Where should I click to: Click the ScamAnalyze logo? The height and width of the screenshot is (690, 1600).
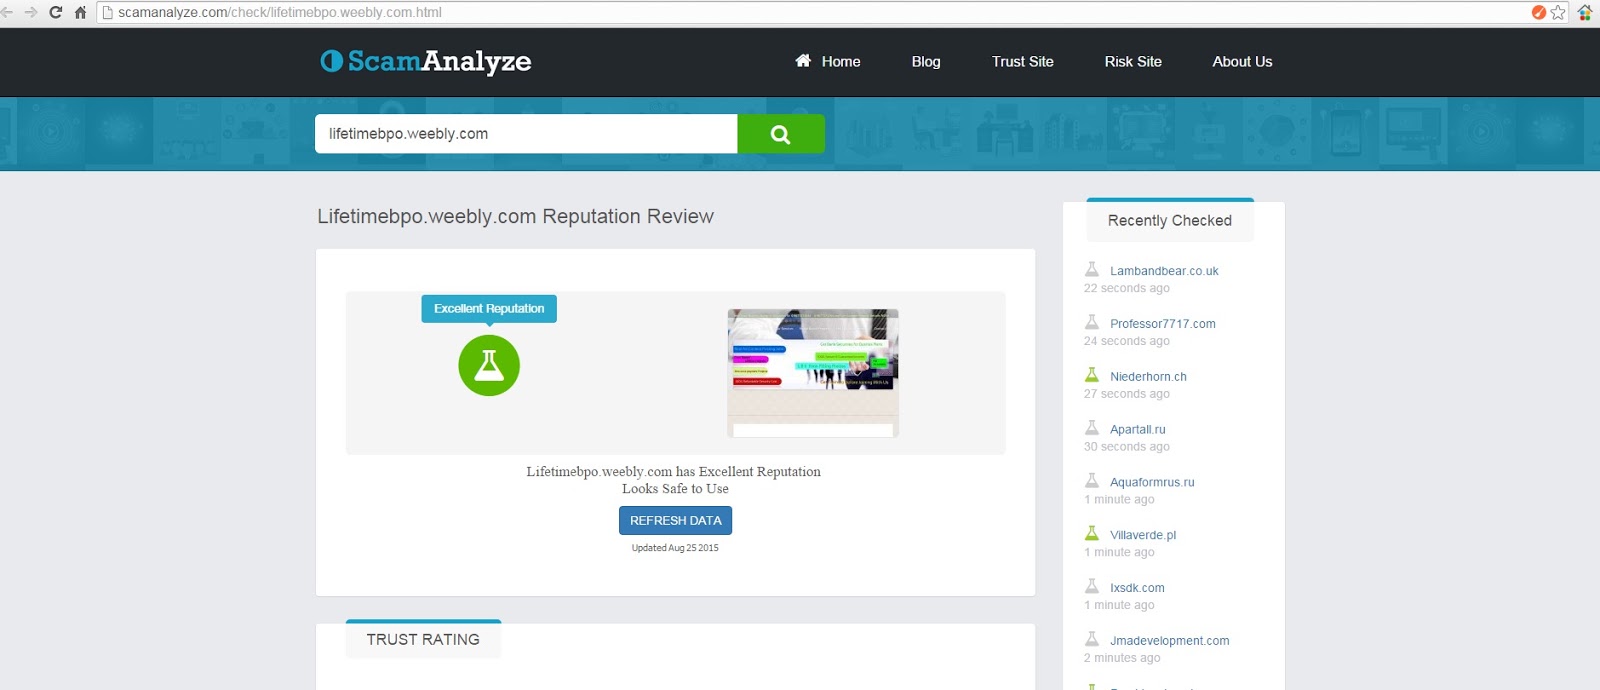point(426,61)
